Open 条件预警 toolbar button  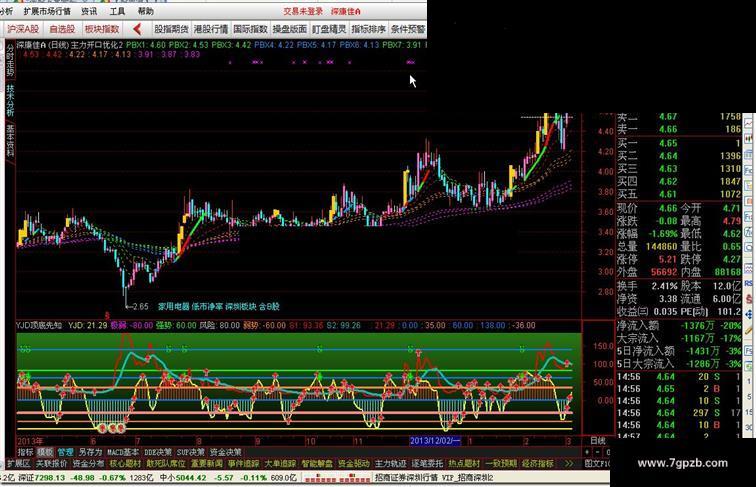(x=408, y=29)
